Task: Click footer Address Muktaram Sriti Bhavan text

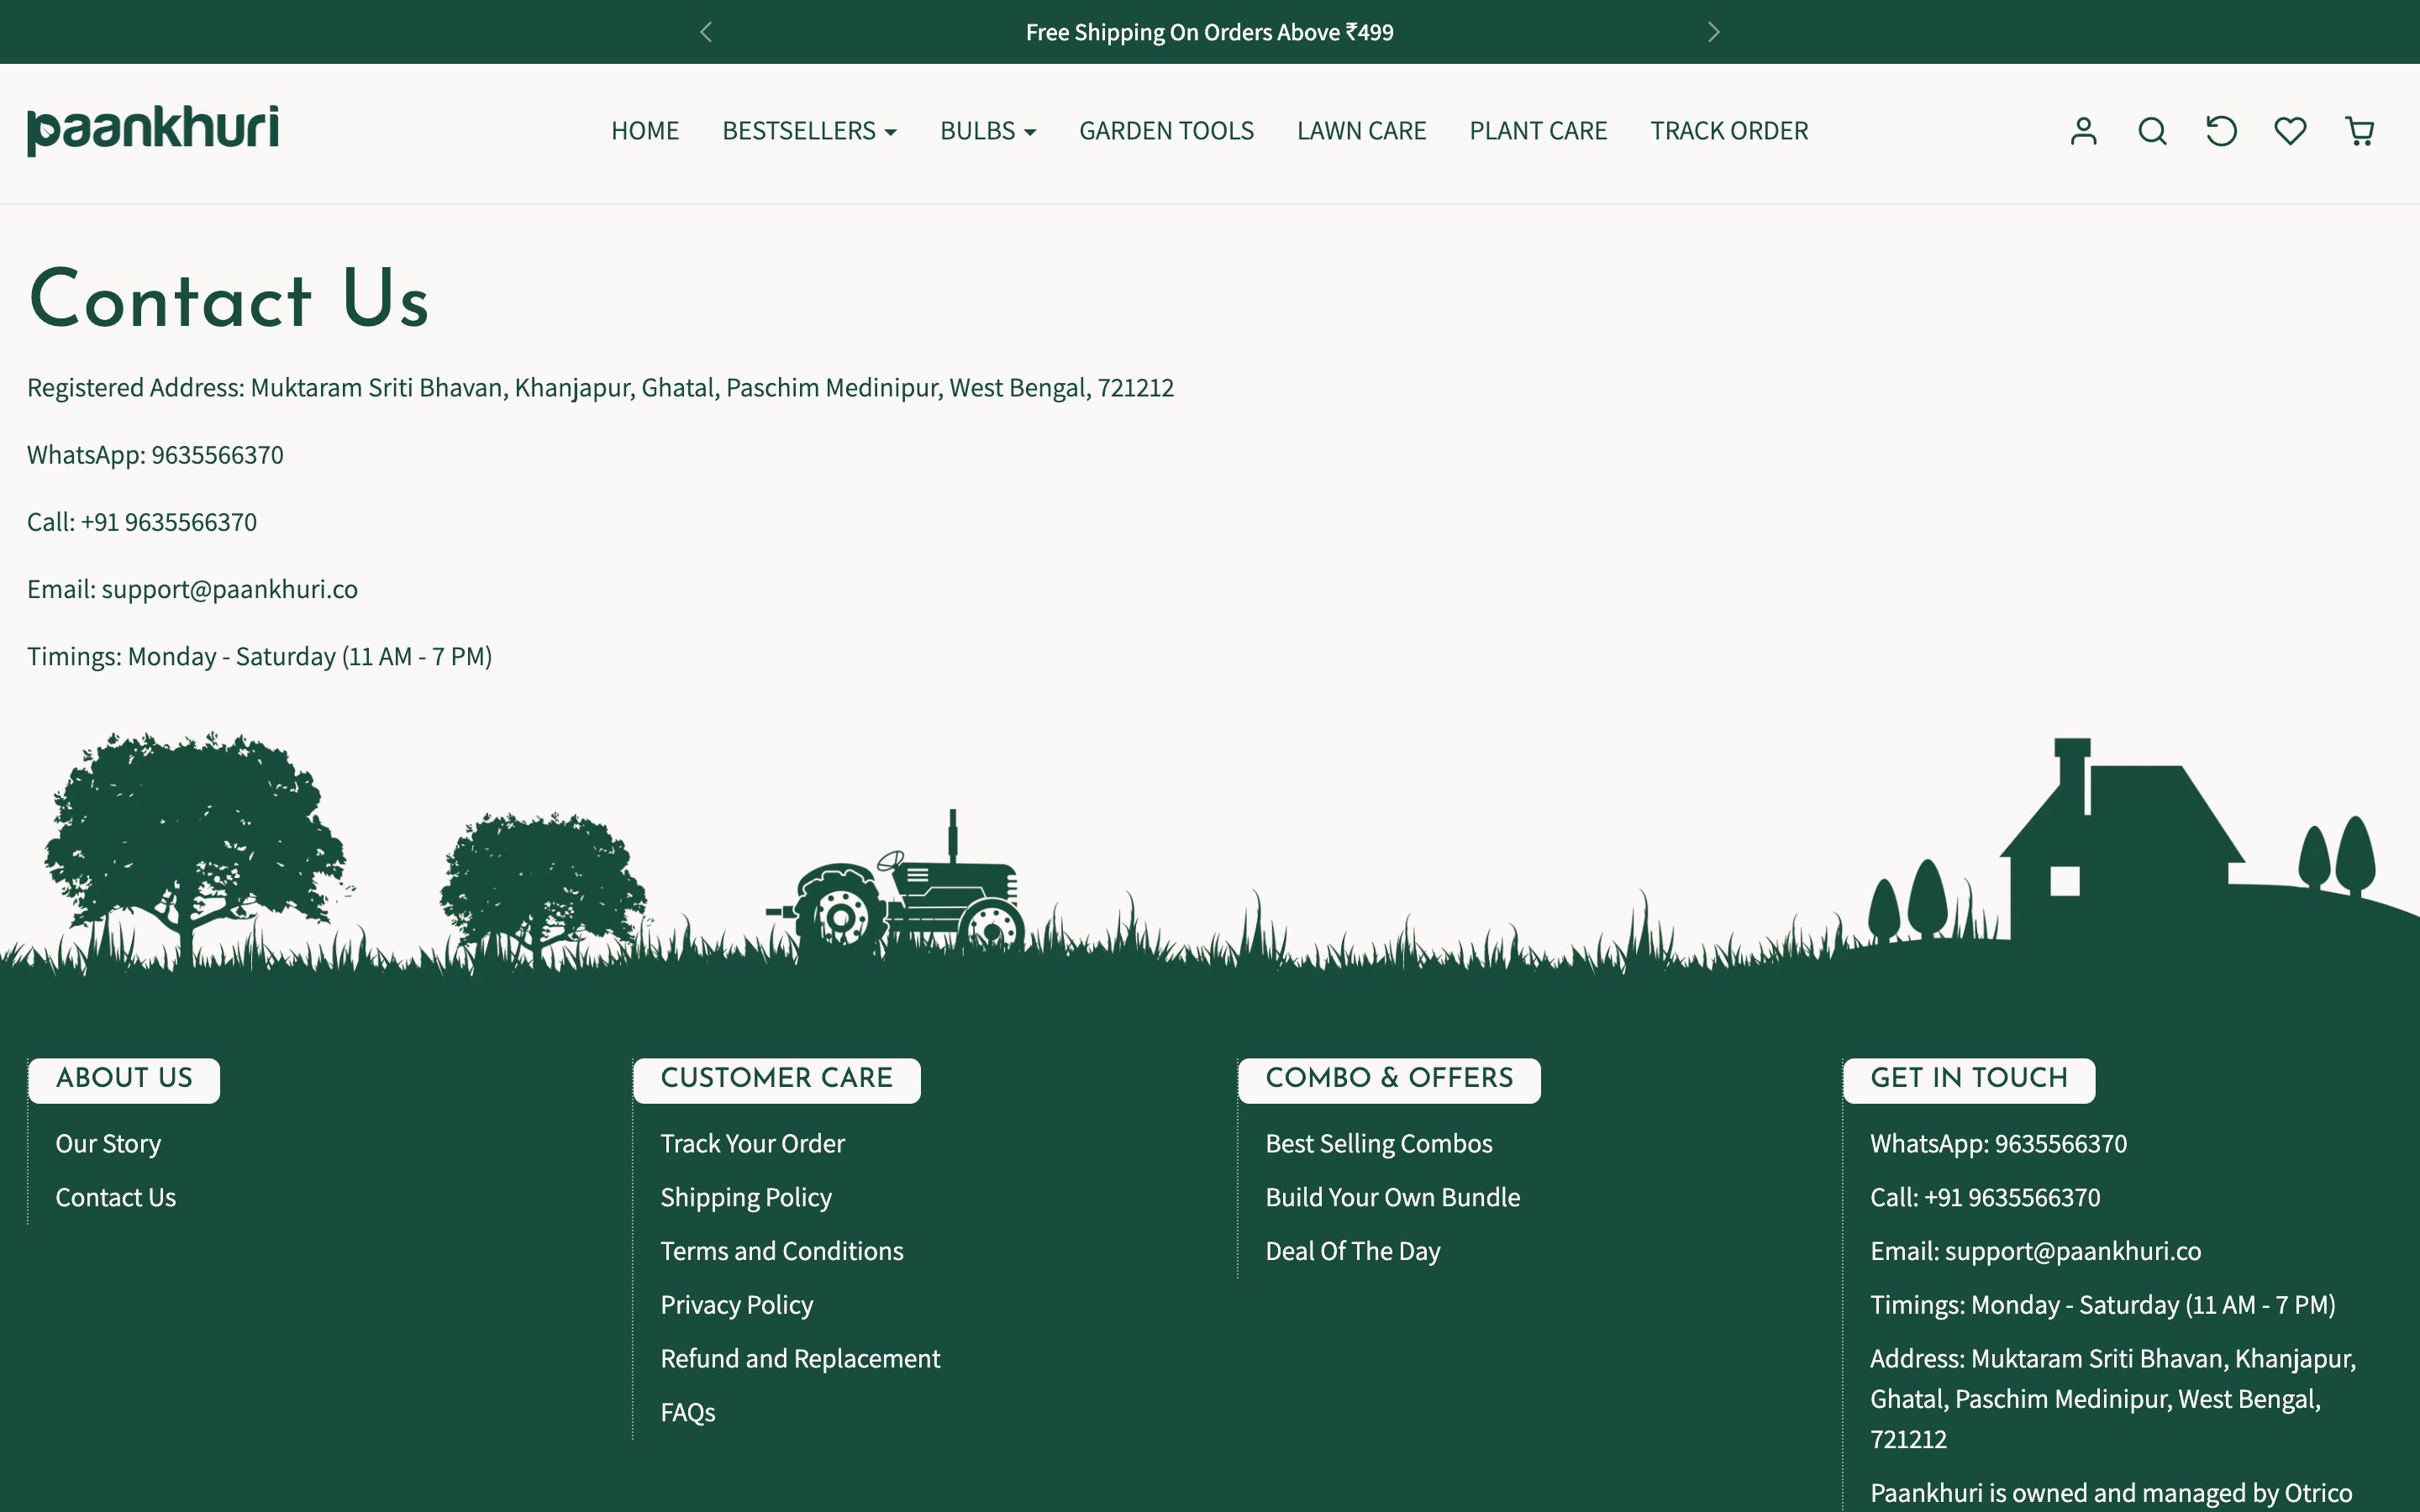Action: (2113, 1399)
